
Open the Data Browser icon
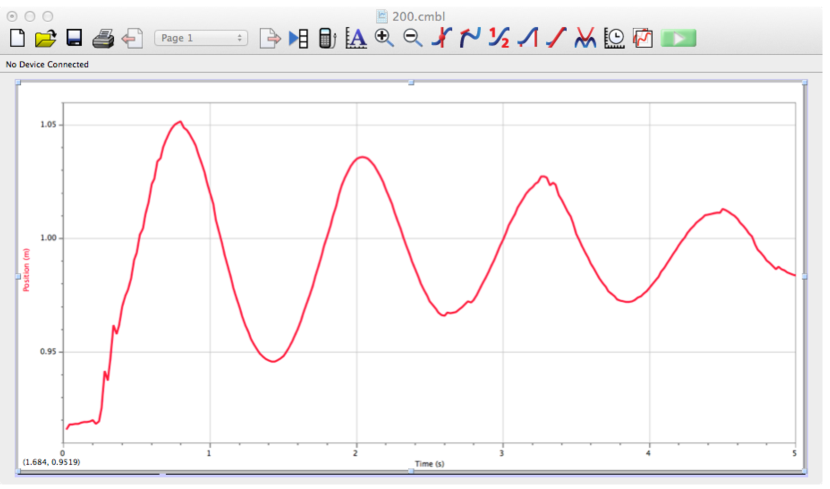tap(298, 38)
